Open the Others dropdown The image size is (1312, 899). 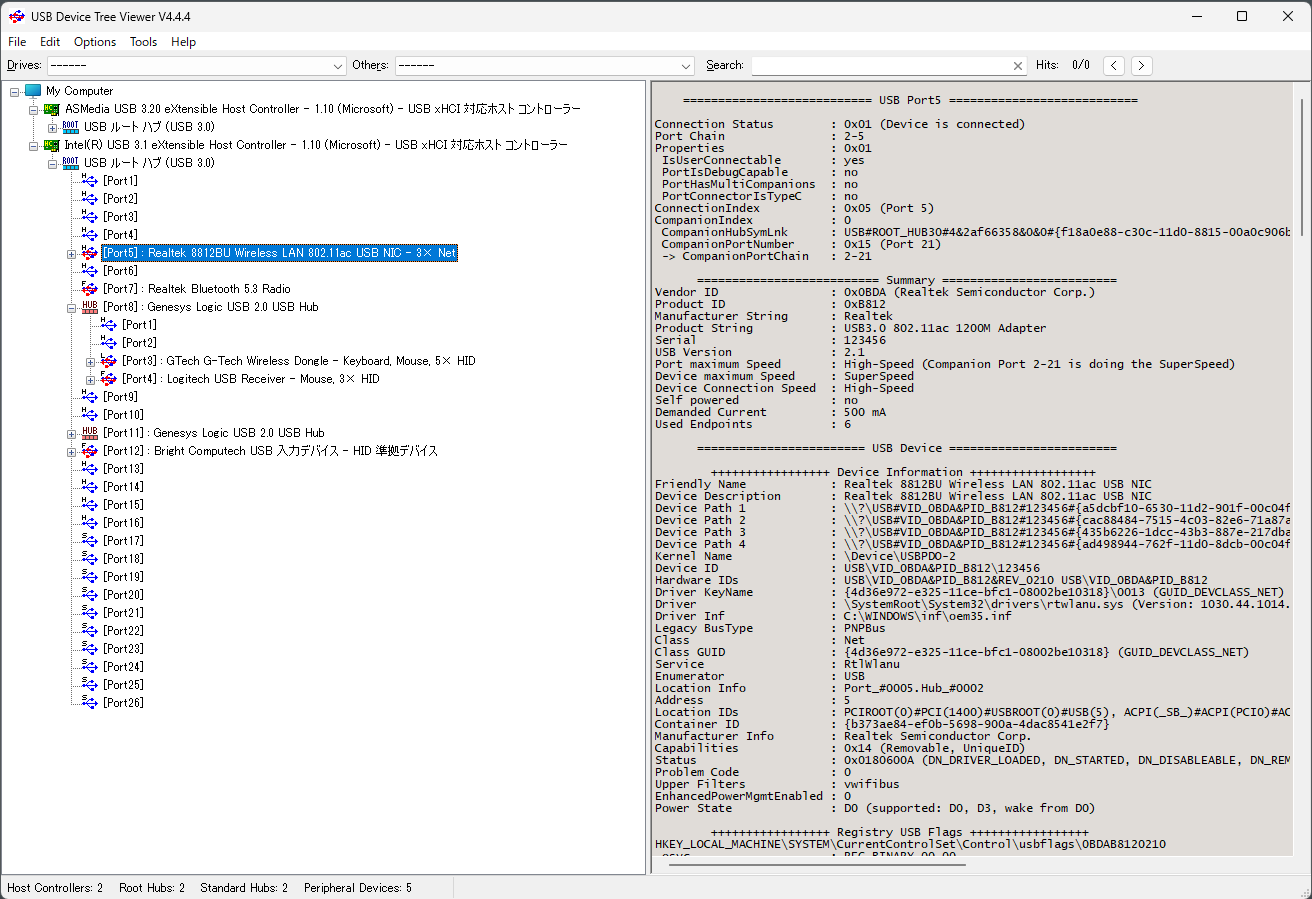pyautogui.click(x=686, y=66)
